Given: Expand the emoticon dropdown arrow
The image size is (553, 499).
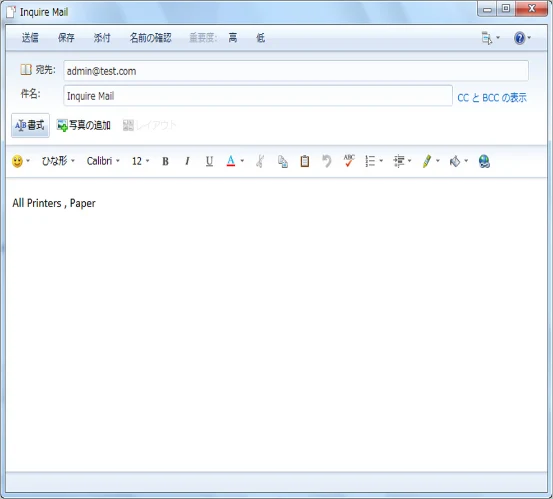Looking at the screenshot, I should click(x=28, y=161).
